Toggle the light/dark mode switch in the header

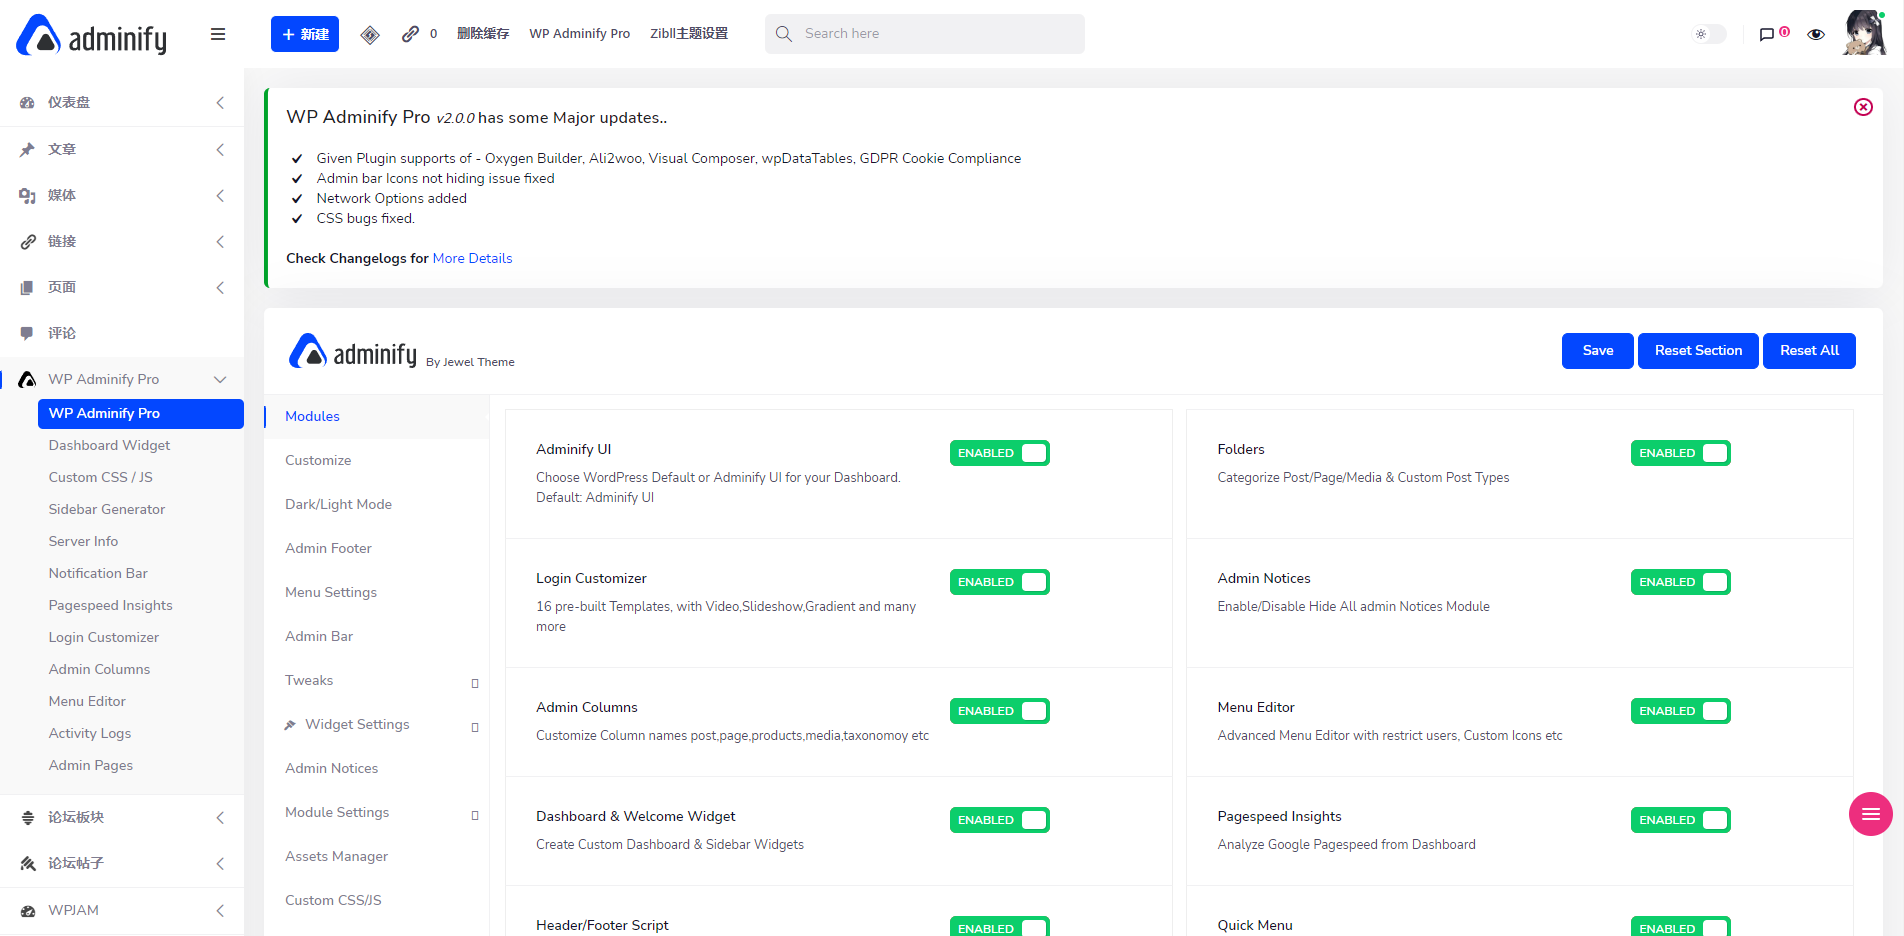coord(1708,34)
